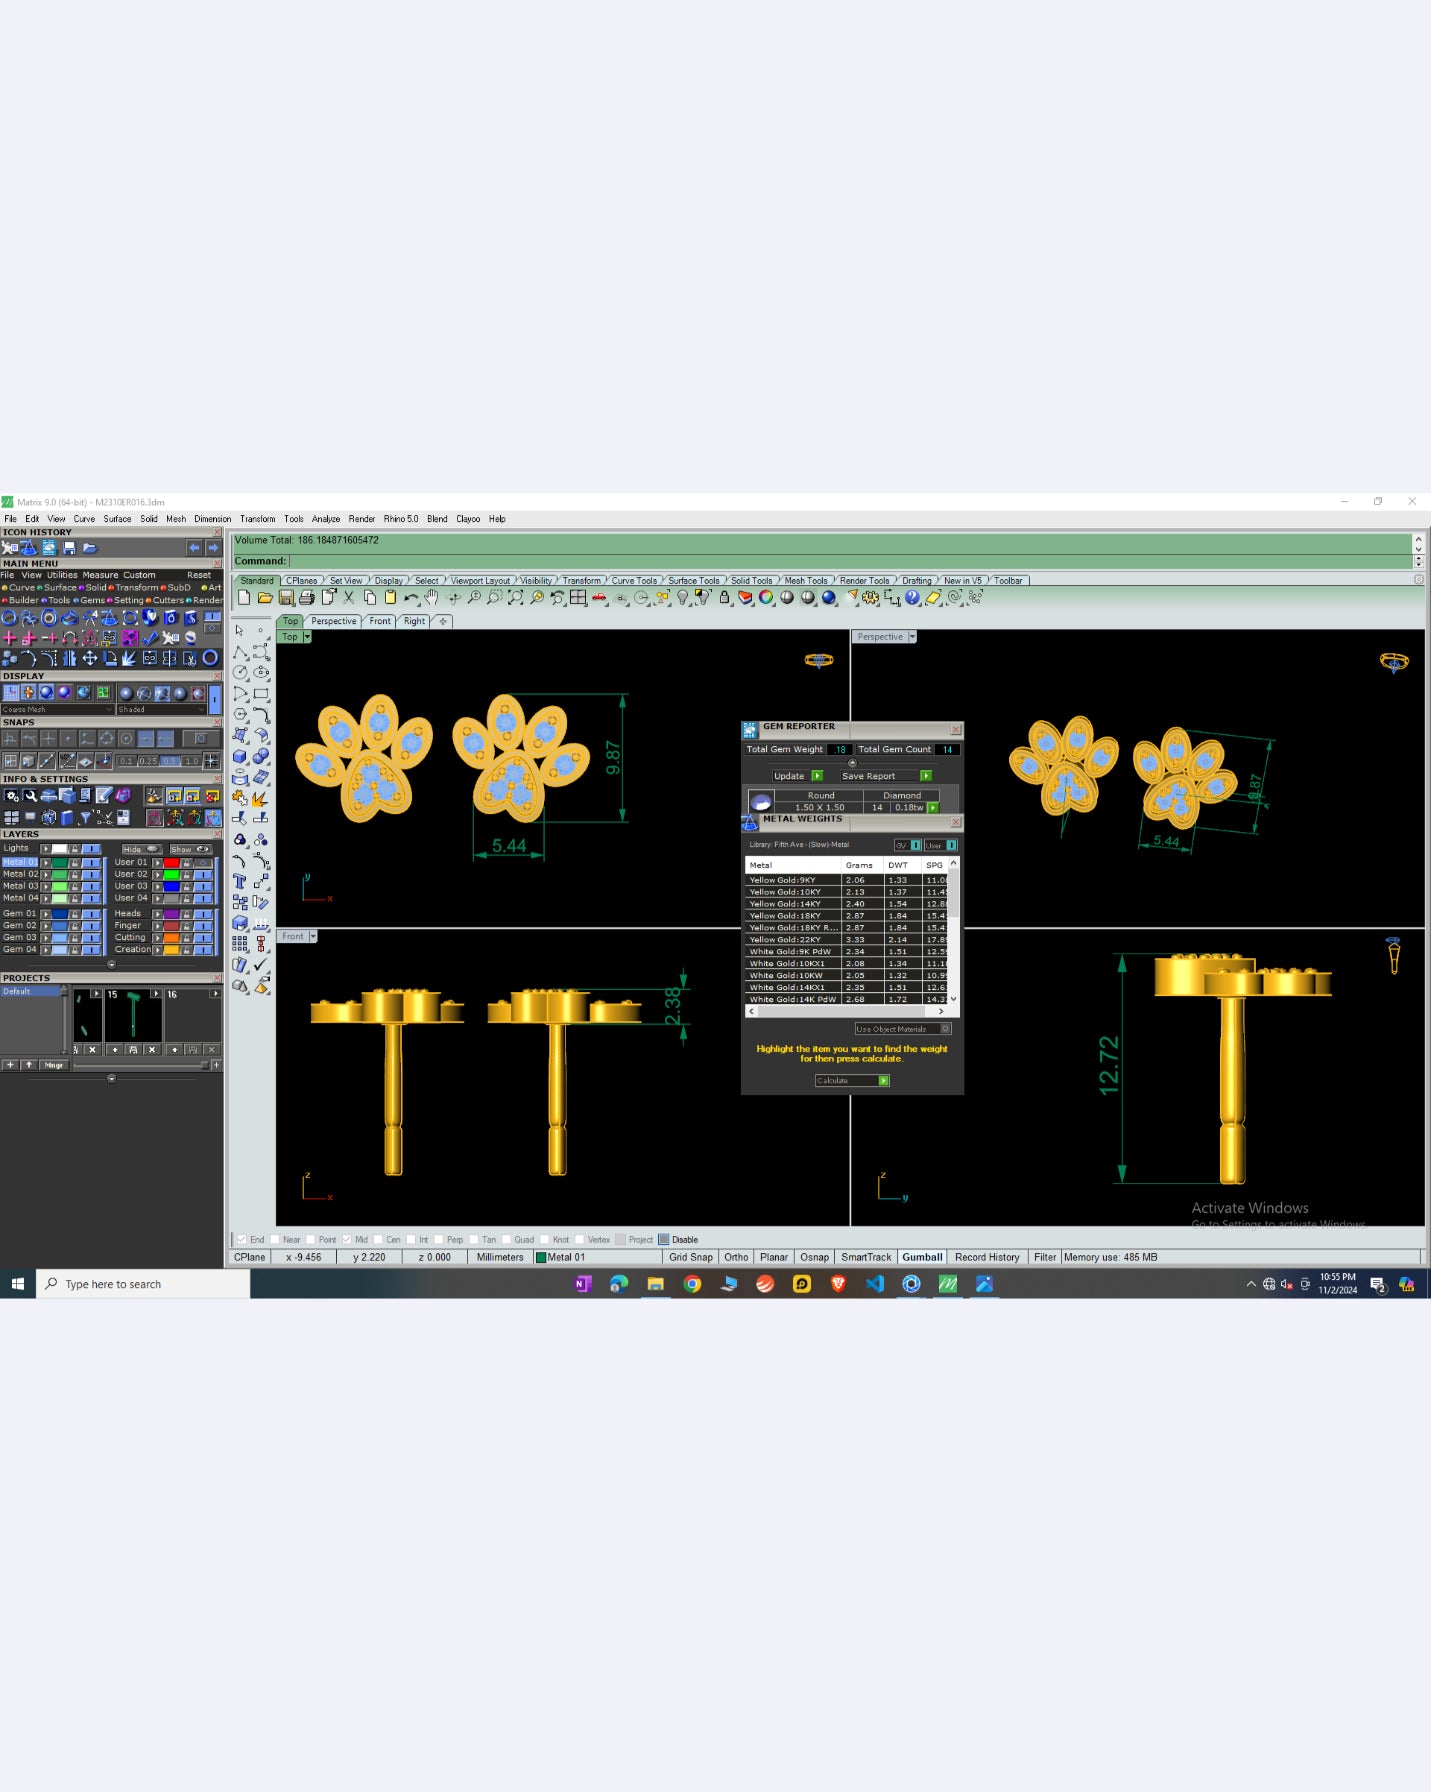Click the Print icon in Standard toolbar
This screenshot has width=1431, height=1792.
(307, 598)
